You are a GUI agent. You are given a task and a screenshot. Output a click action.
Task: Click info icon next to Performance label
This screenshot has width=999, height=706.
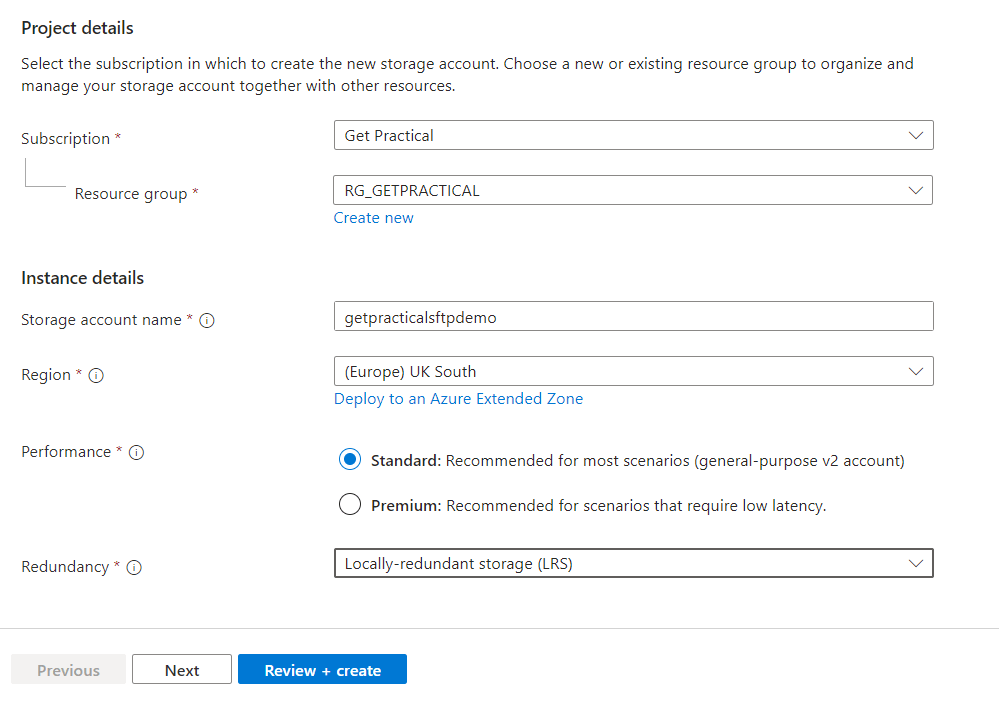136,452
